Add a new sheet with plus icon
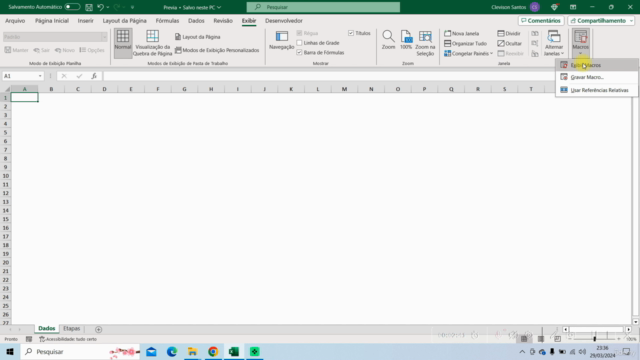640x360 pixels. pyautogui.click(x=98, y=329)
